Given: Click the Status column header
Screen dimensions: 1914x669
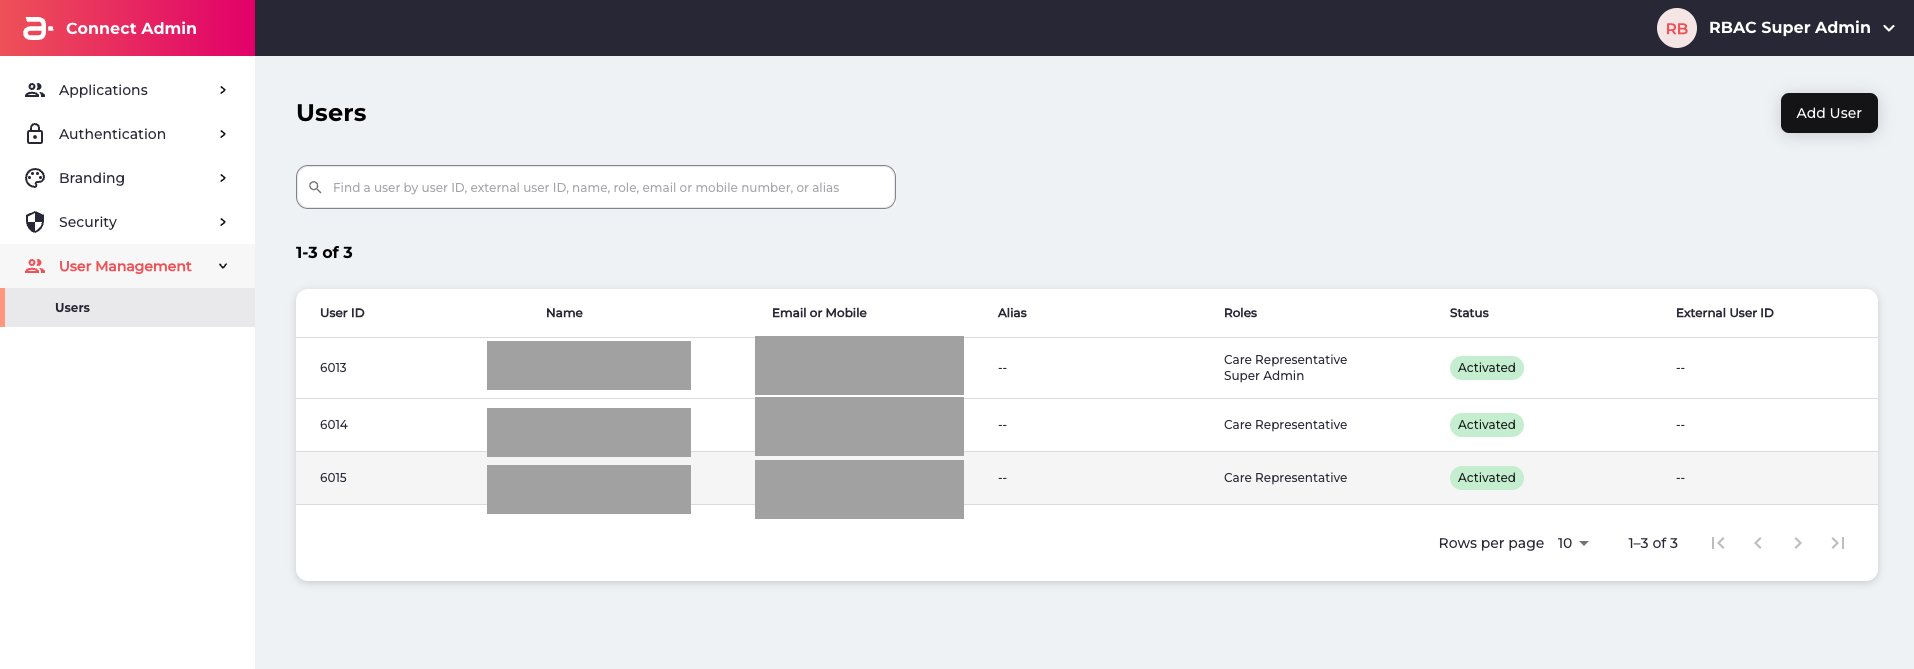Looking at the screenshot, I should pos(1469,313).
